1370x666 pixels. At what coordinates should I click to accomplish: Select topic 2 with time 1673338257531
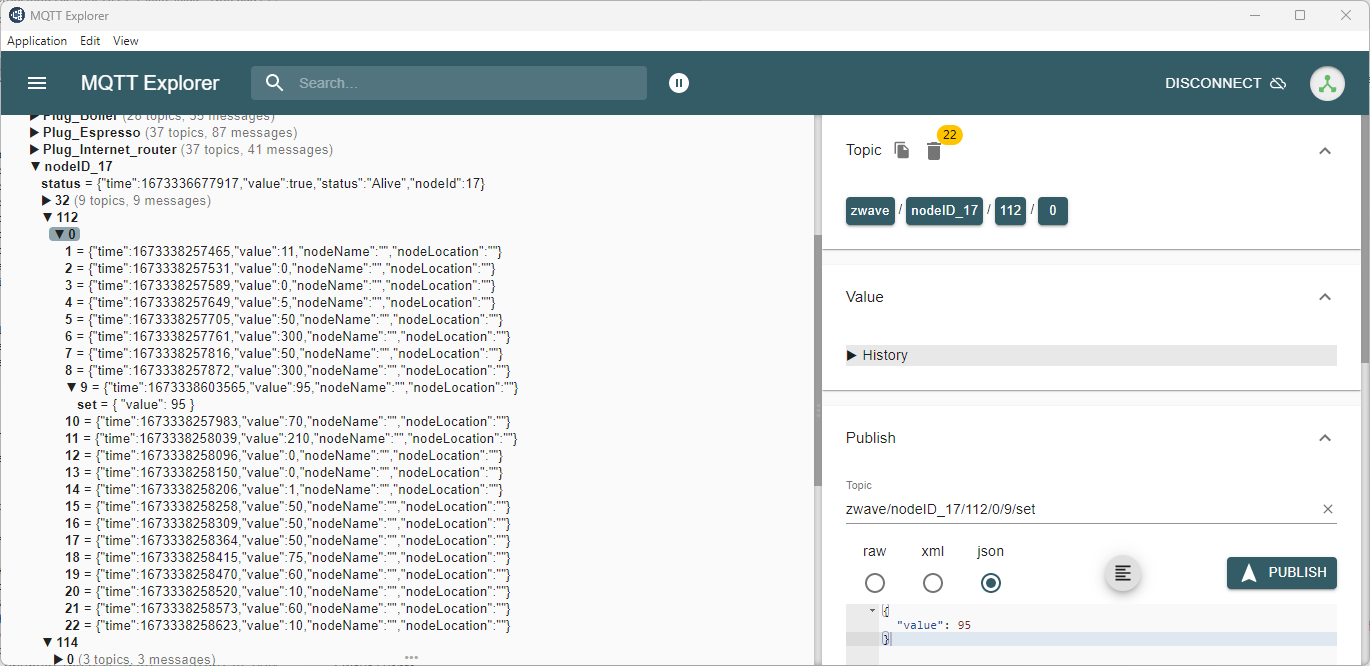[x=279, y=268]
